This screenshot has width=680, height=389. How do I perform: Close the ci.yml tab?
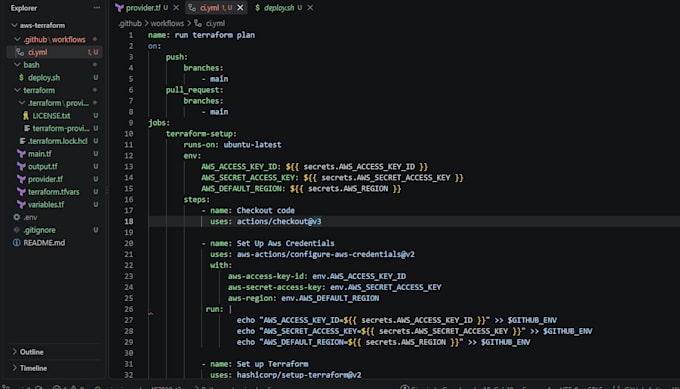point(240,8)
